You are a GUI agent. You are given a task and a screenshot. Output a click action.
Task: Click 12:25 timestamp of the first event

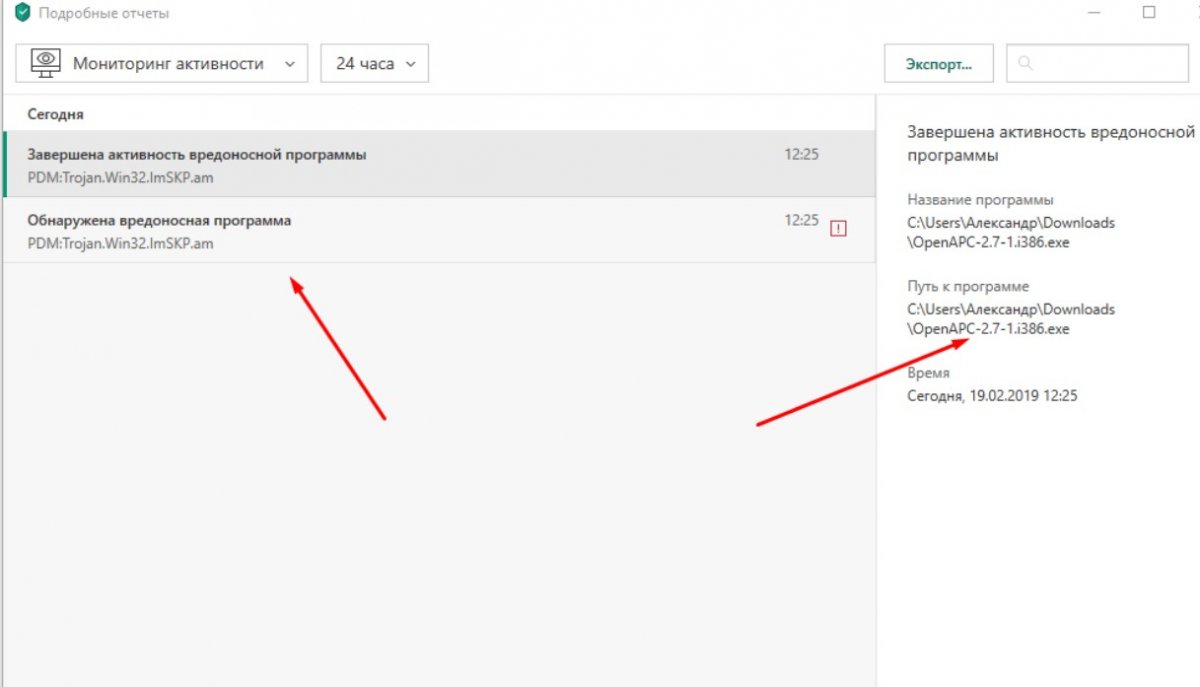point(801,155)
